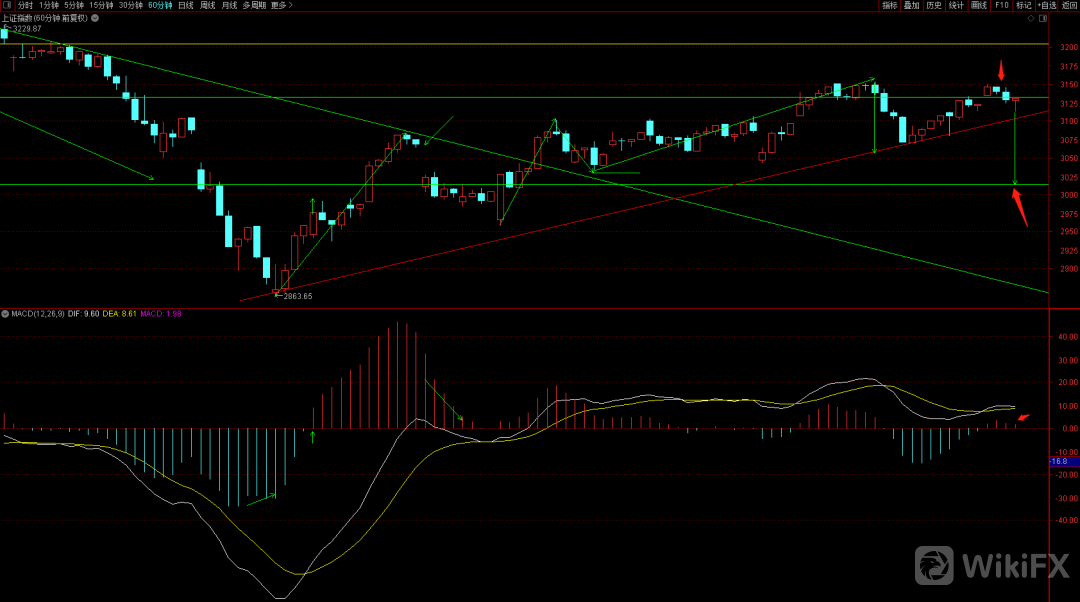1080x602 pixels.
Task: Click the panel toggle icon at top-left
Action: [6, 5]
